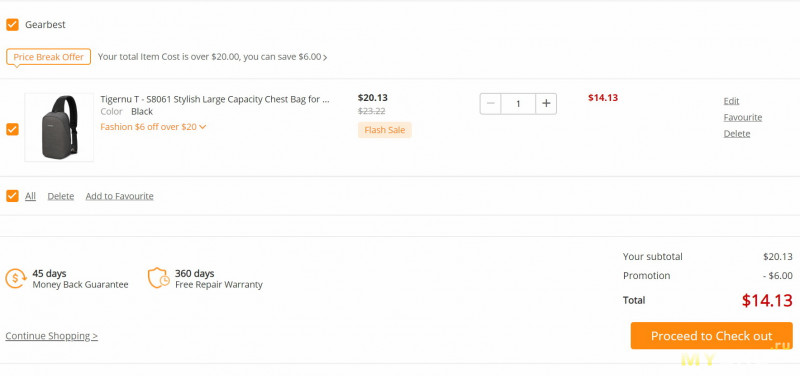Screen dimensions: 800x376
Task: Open price break savings details arrow
Action: click(x=325, y=57)
